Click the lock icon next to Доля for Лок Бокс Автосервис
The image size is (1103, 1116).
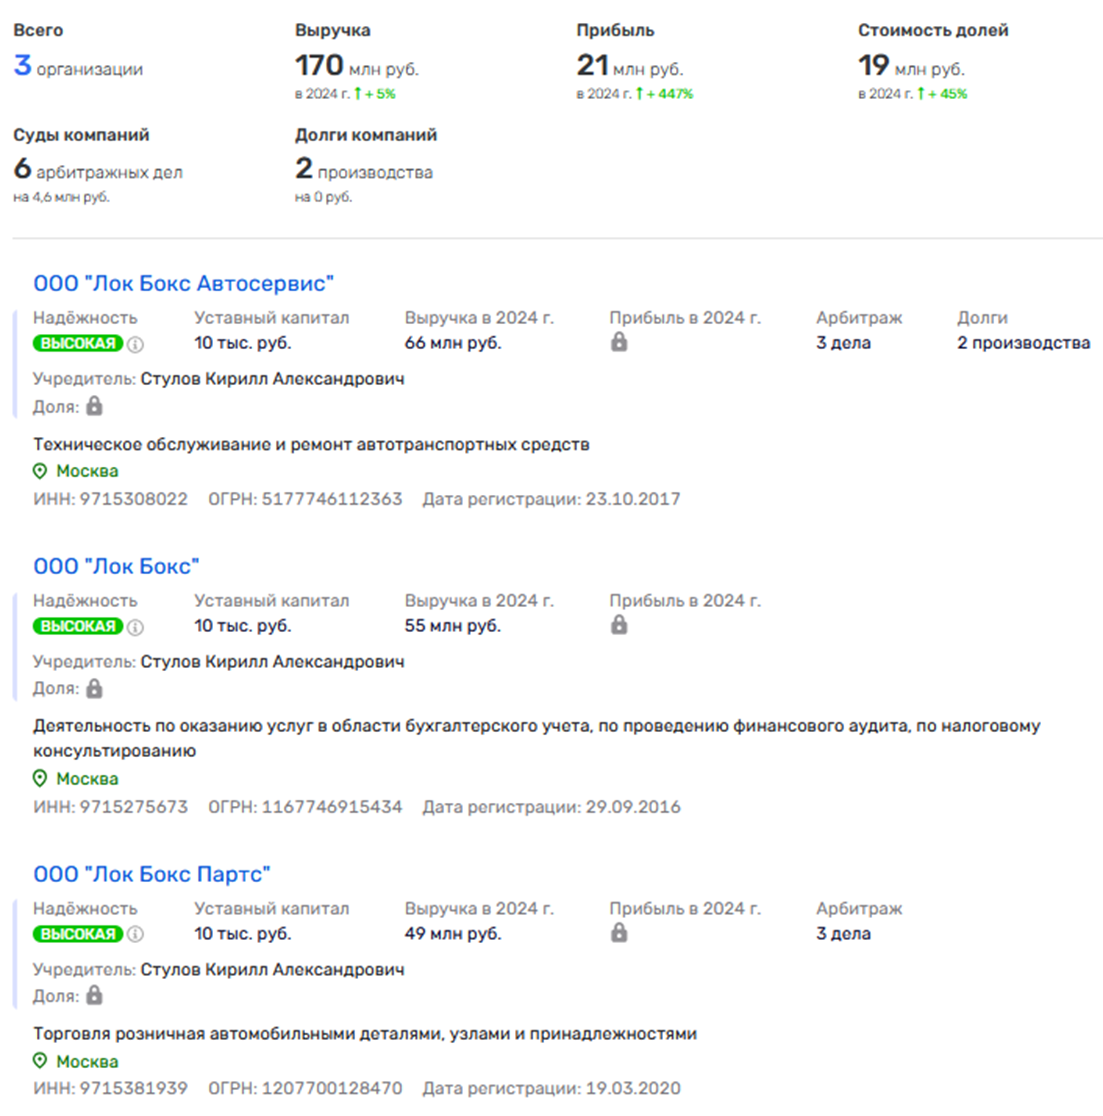(x=95, y=406)
